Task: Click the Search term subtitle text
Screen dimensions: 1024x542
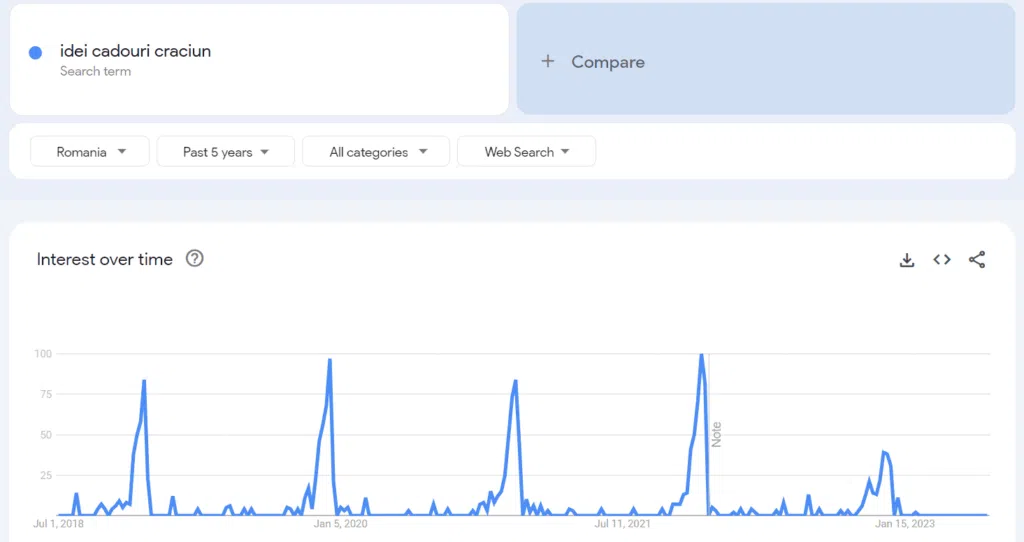Action: click(x=95, y=71)
